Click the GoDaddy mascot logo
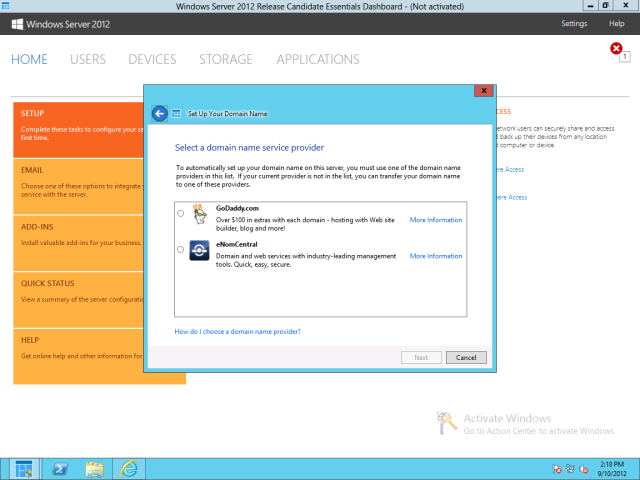Screen dimensions: 640x480 pyautogui.click(x=200, y=214)
